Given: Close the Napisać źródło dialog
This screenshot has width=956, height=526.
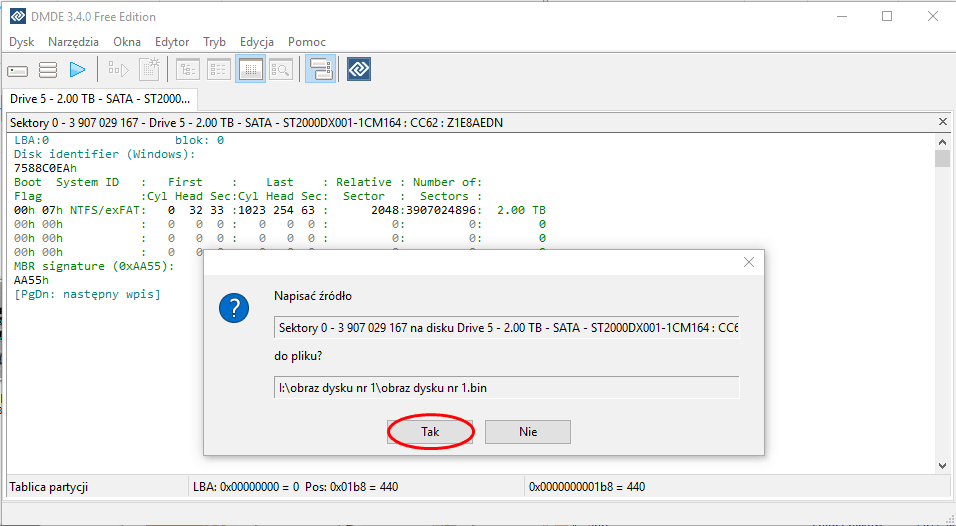Looking at the screenshot, I should click(748, 263).
